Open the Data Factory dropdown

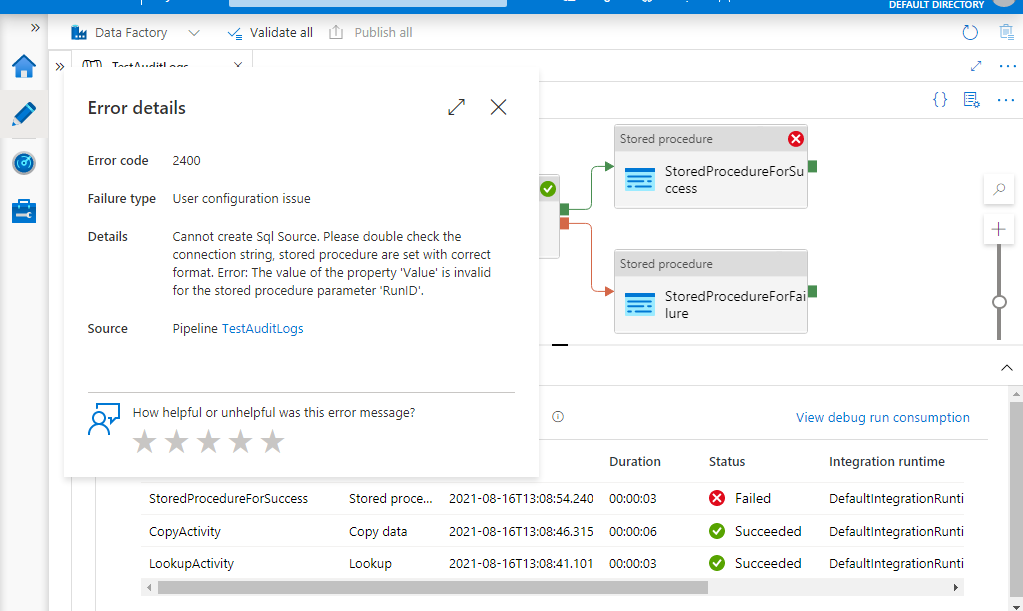coord(196,32)
